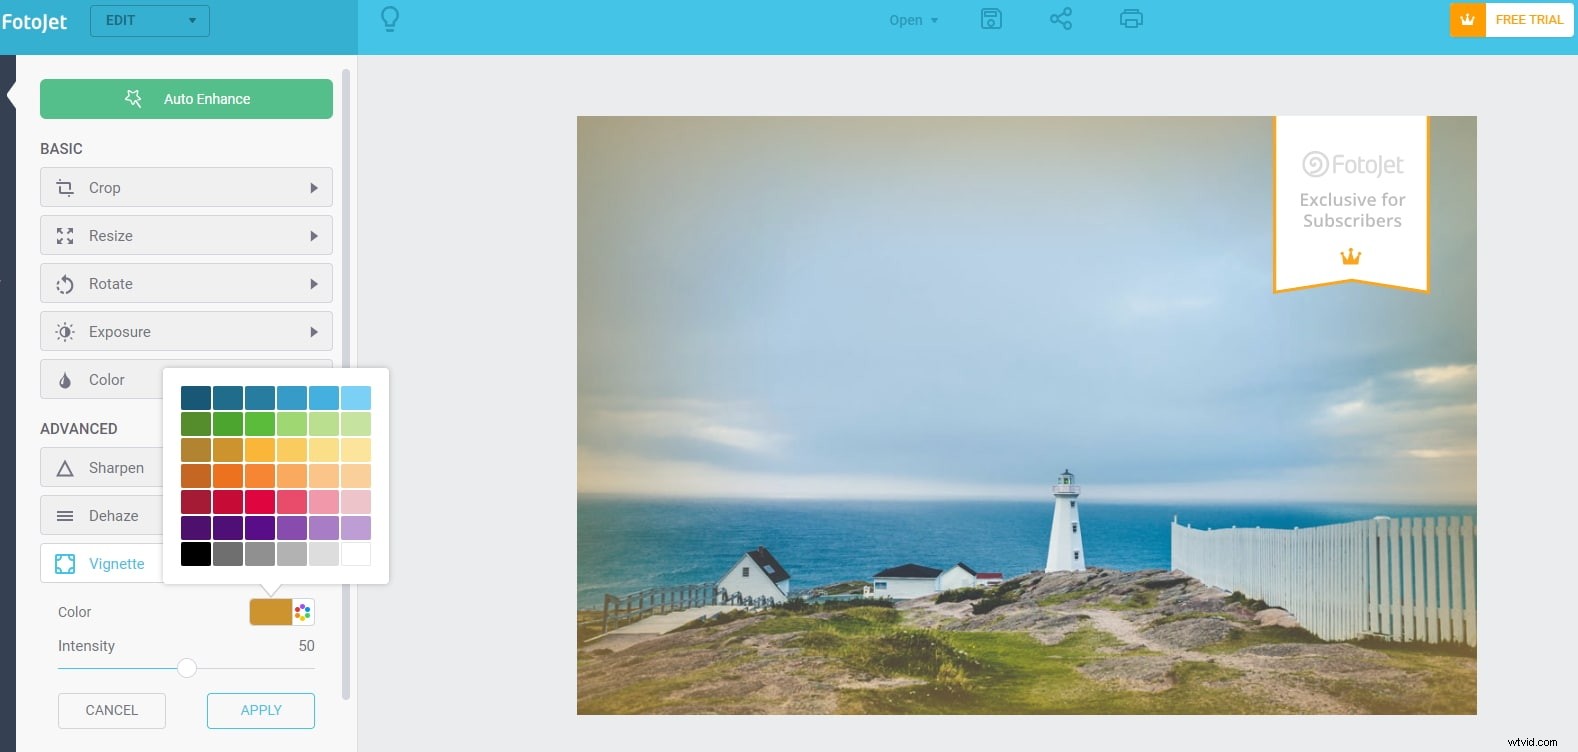Click the lighthouse photo on canvas

1027,415
